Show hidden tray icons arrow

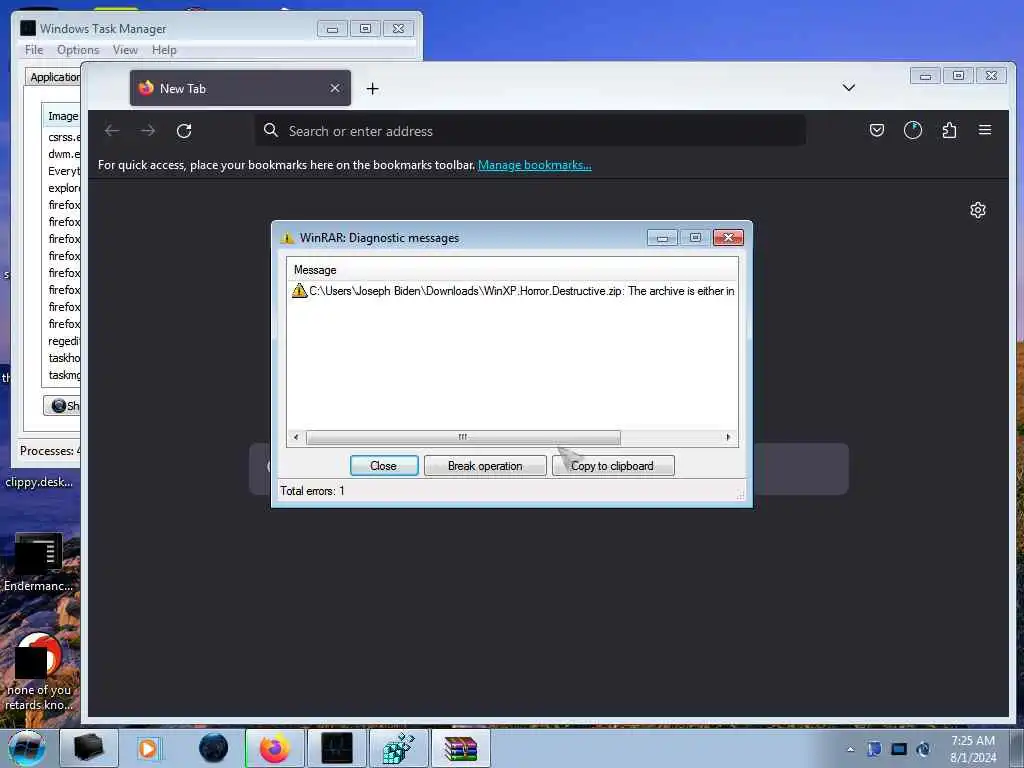point(850,749)
